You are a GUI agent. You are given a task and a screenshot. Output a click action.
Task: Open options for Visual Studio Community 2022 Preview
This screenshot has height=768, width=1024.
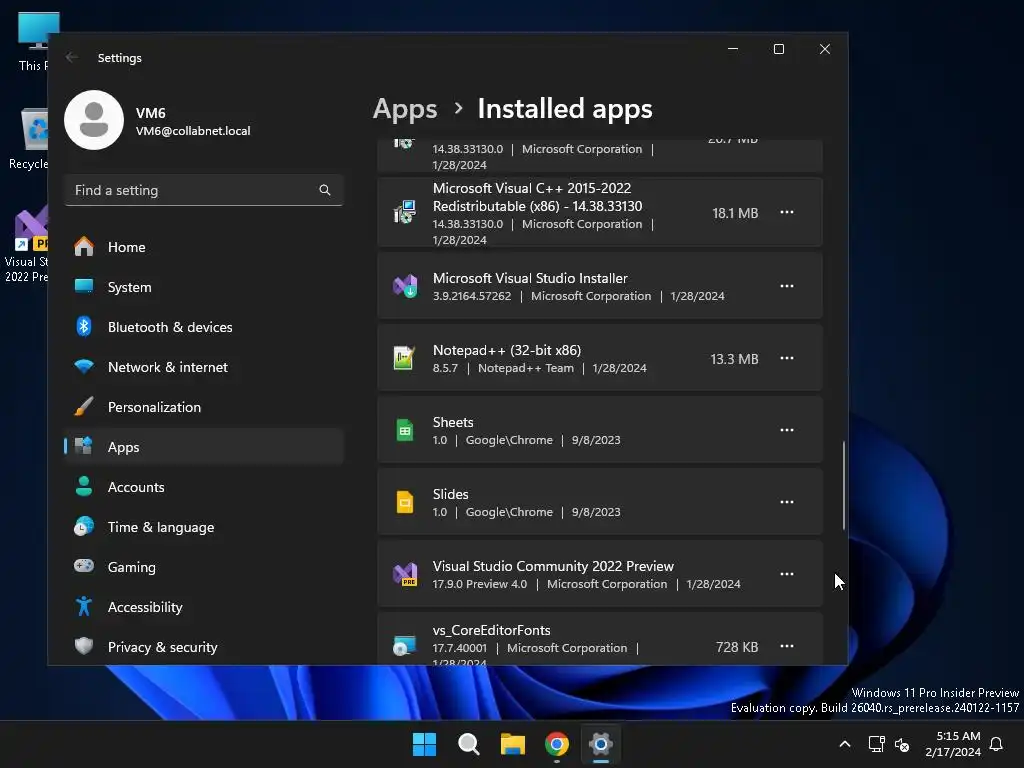[x=787, y=574]
